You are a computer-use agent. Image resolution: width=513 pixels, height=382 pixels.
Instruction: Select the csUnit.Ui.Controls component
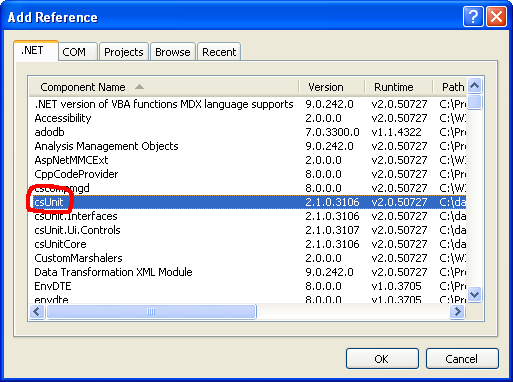click(x=77, y=230)
